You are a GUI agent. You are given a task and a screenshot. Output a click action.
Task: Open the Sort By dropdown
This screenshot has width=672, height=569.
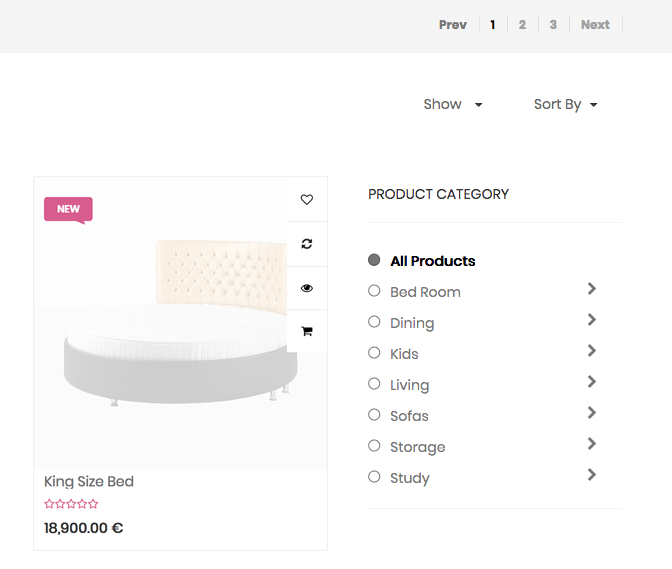click(565, 104)
